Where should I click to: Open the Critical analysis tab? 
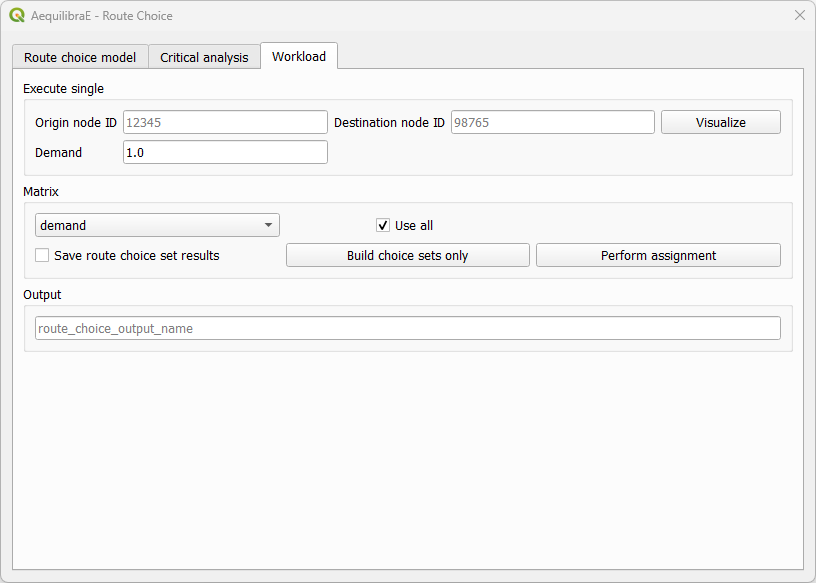204,57
